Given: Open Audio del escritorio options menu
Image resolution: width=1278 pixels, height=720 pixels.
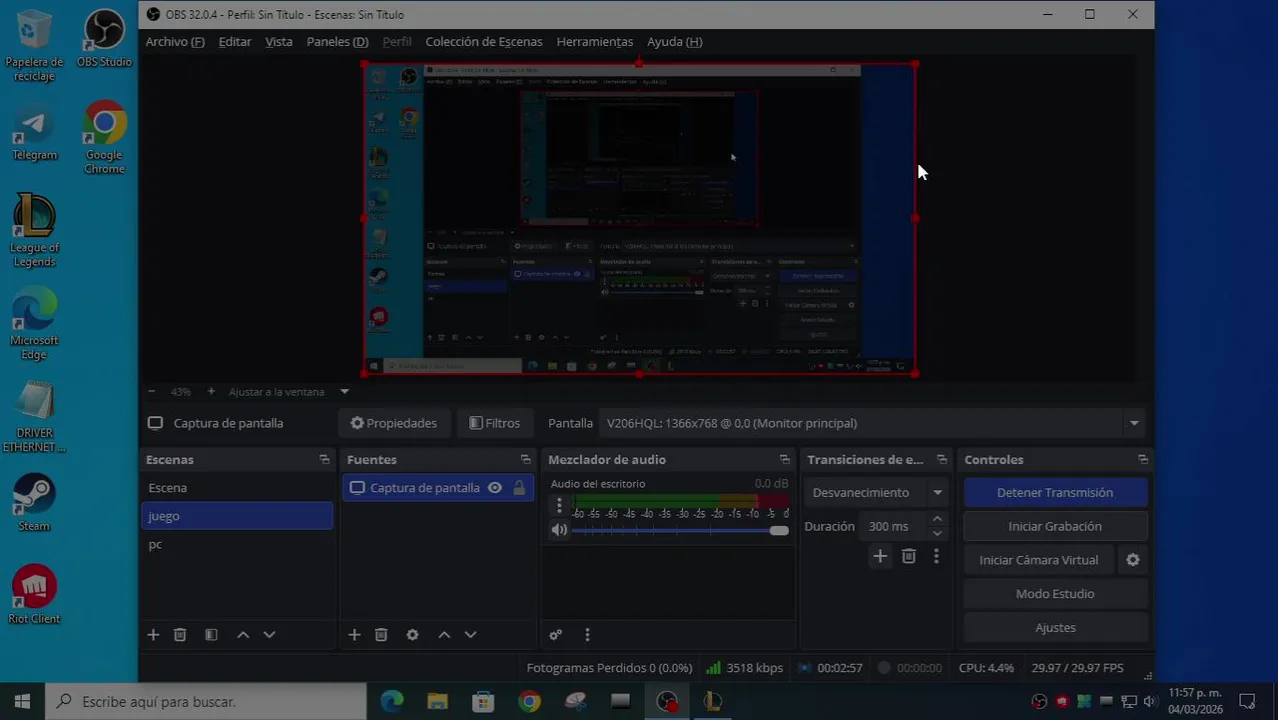Looking at the screenshot, I should click(x=559, y=505).
